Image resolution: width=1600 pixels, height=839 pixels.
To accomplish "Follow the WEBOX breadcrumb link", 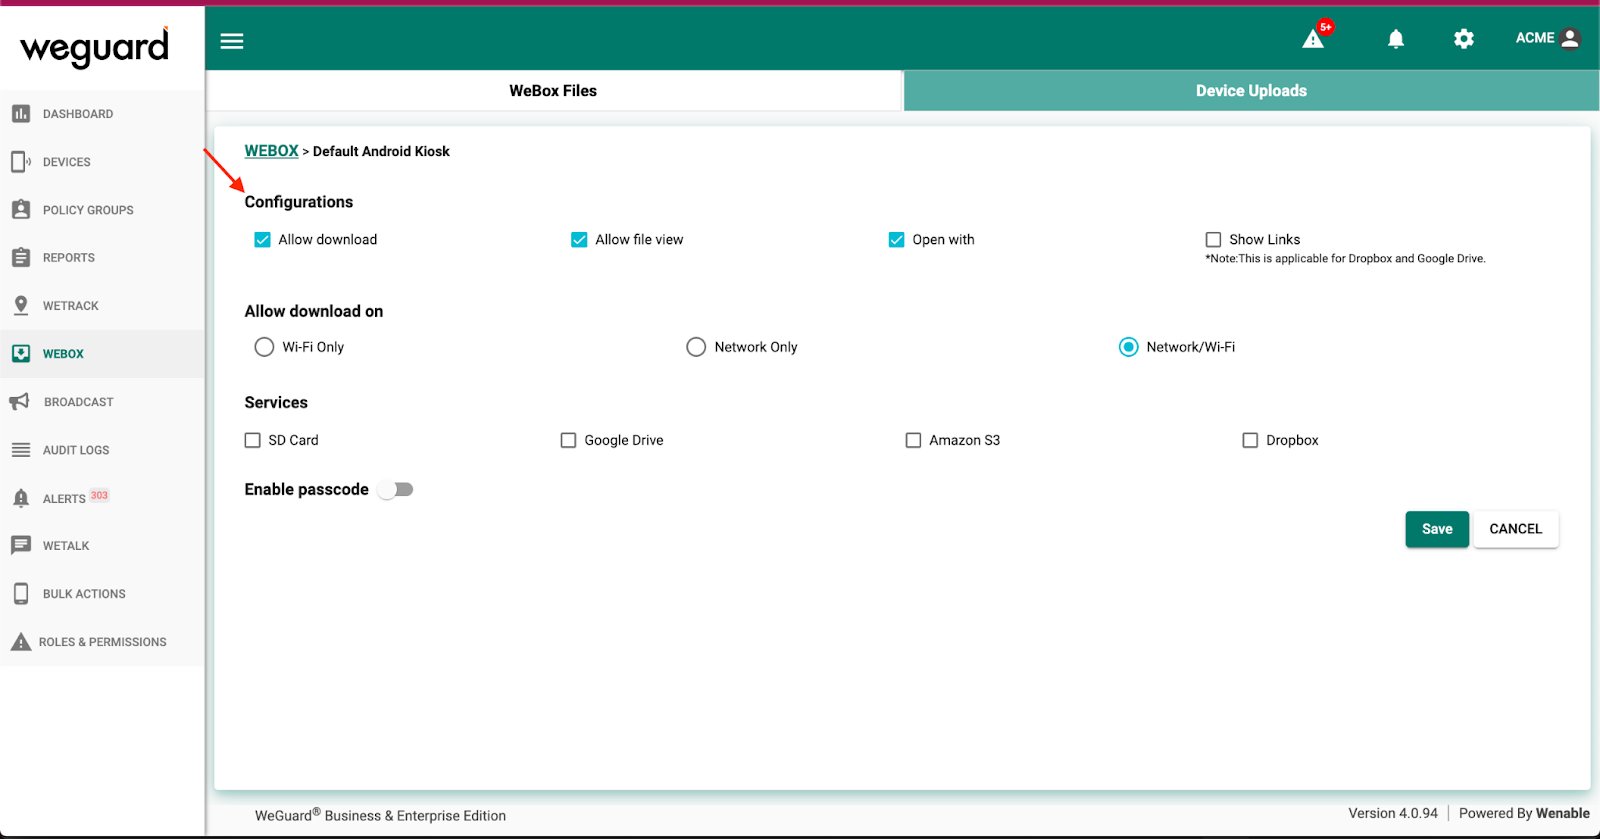I will point(271,151).
